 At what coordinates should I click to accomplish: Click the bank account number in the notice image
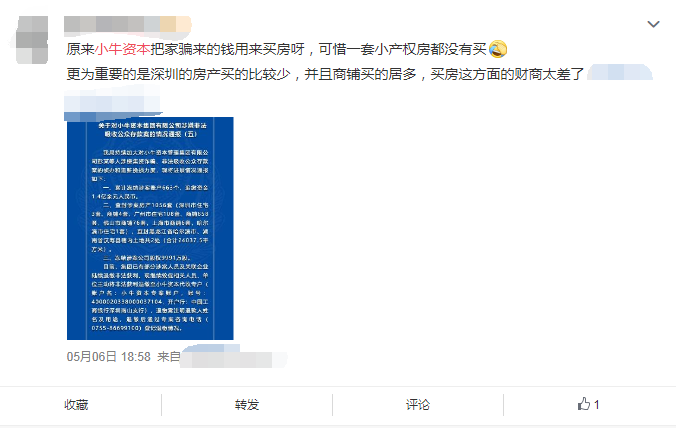pos(127,302)
